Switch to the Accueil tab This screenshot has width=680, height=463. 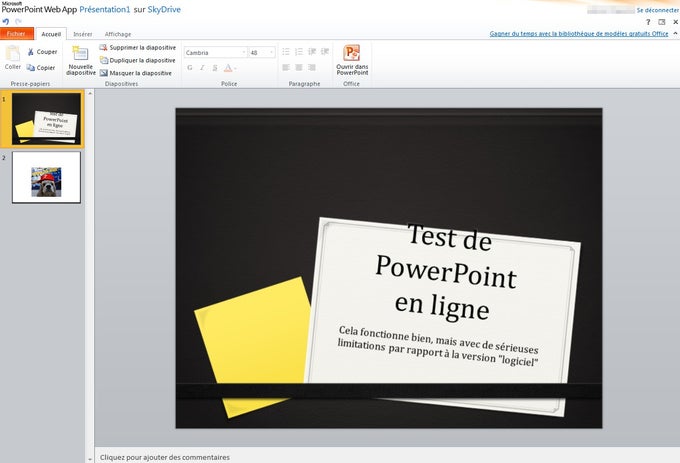(51, 34)
